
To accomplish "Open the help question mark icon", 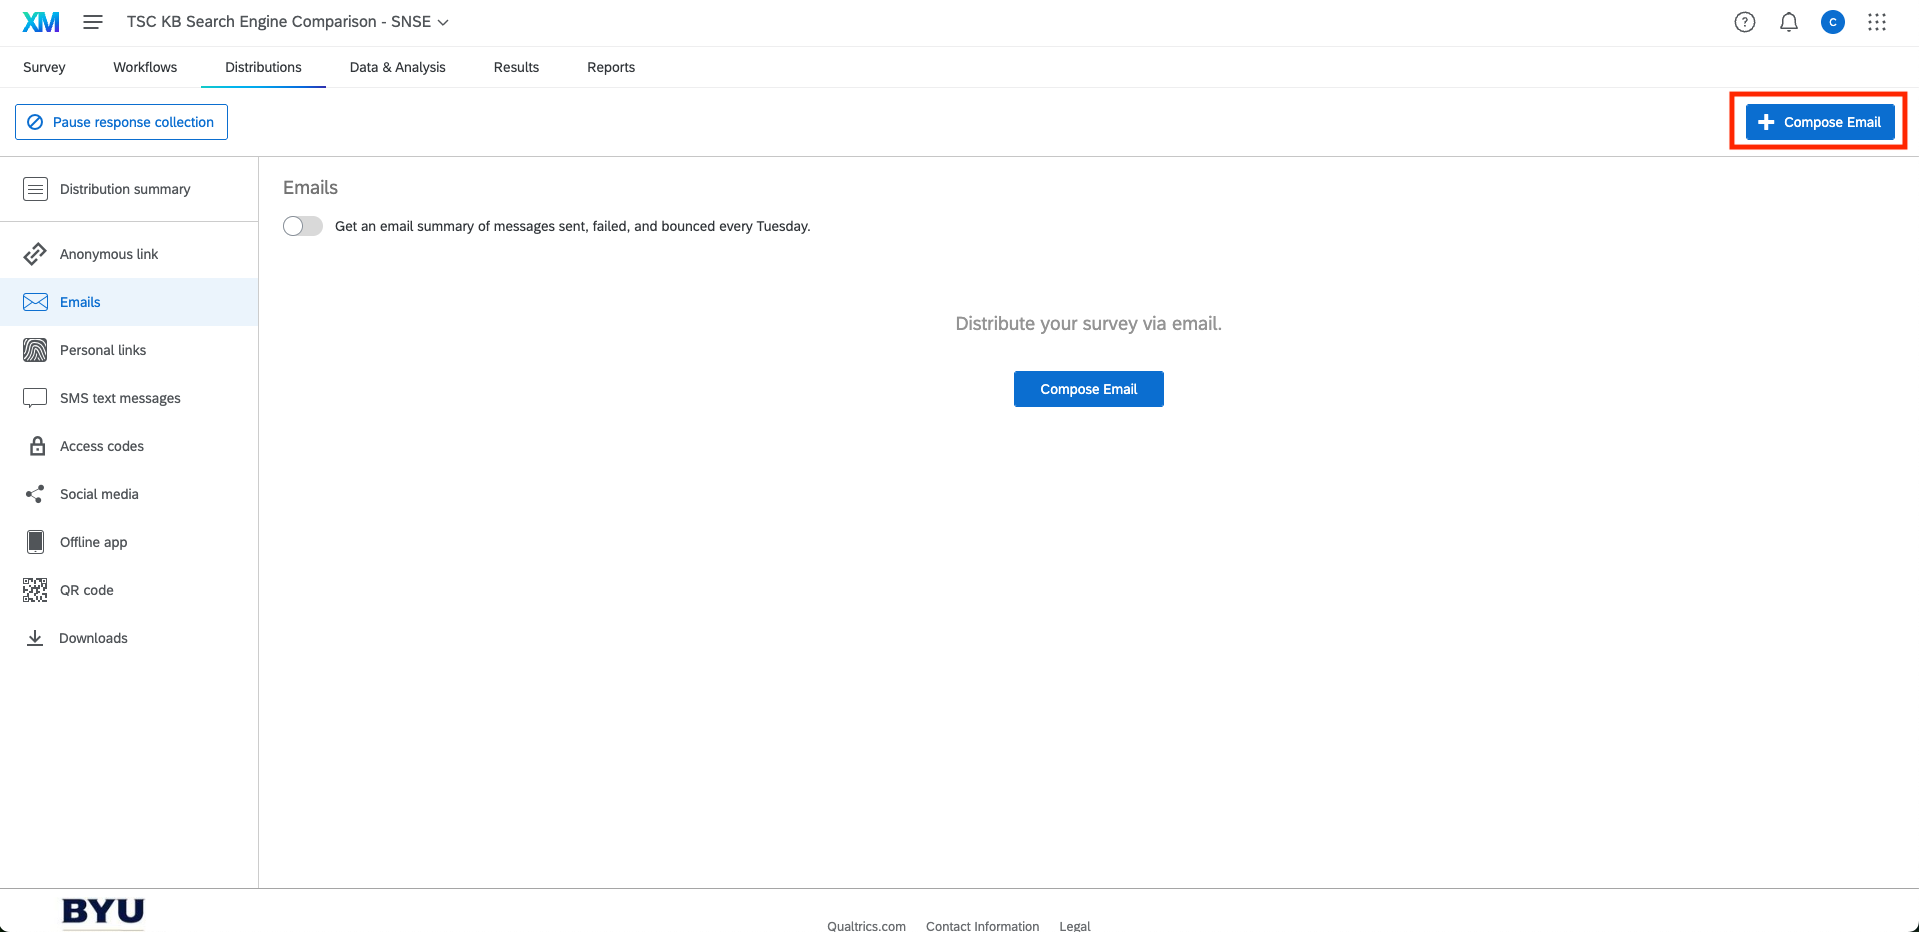I will (1744, 22).
